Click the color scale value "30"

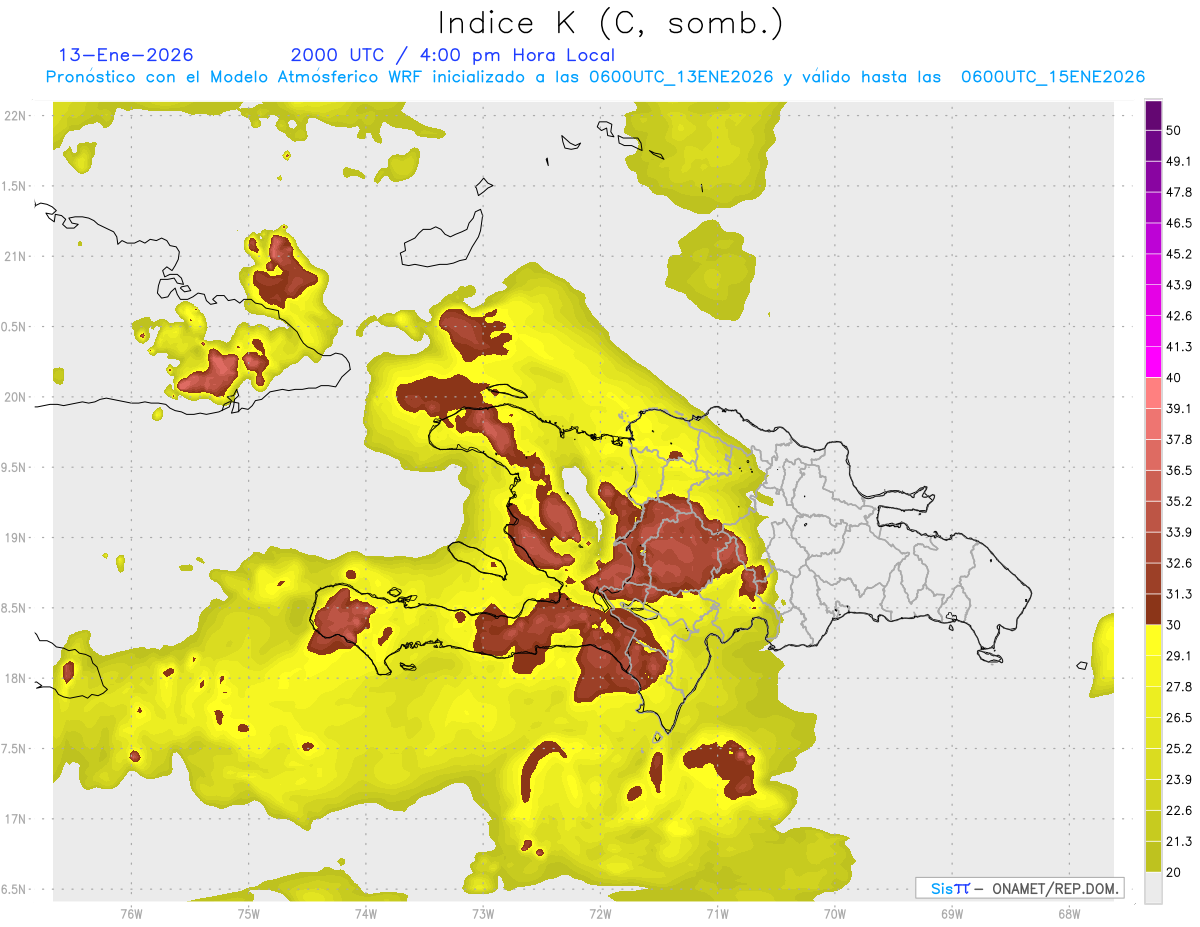pos(1175,625)
